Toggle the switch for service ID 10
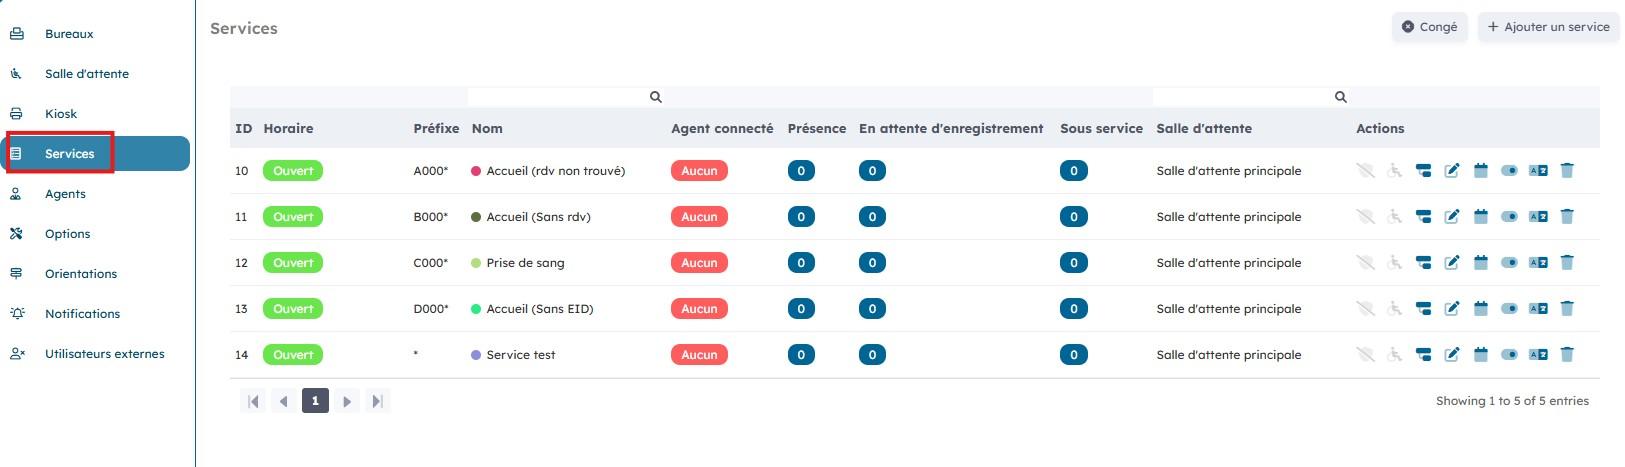This screenshot has height=467, width=1625. click(x=1509, y=171)
